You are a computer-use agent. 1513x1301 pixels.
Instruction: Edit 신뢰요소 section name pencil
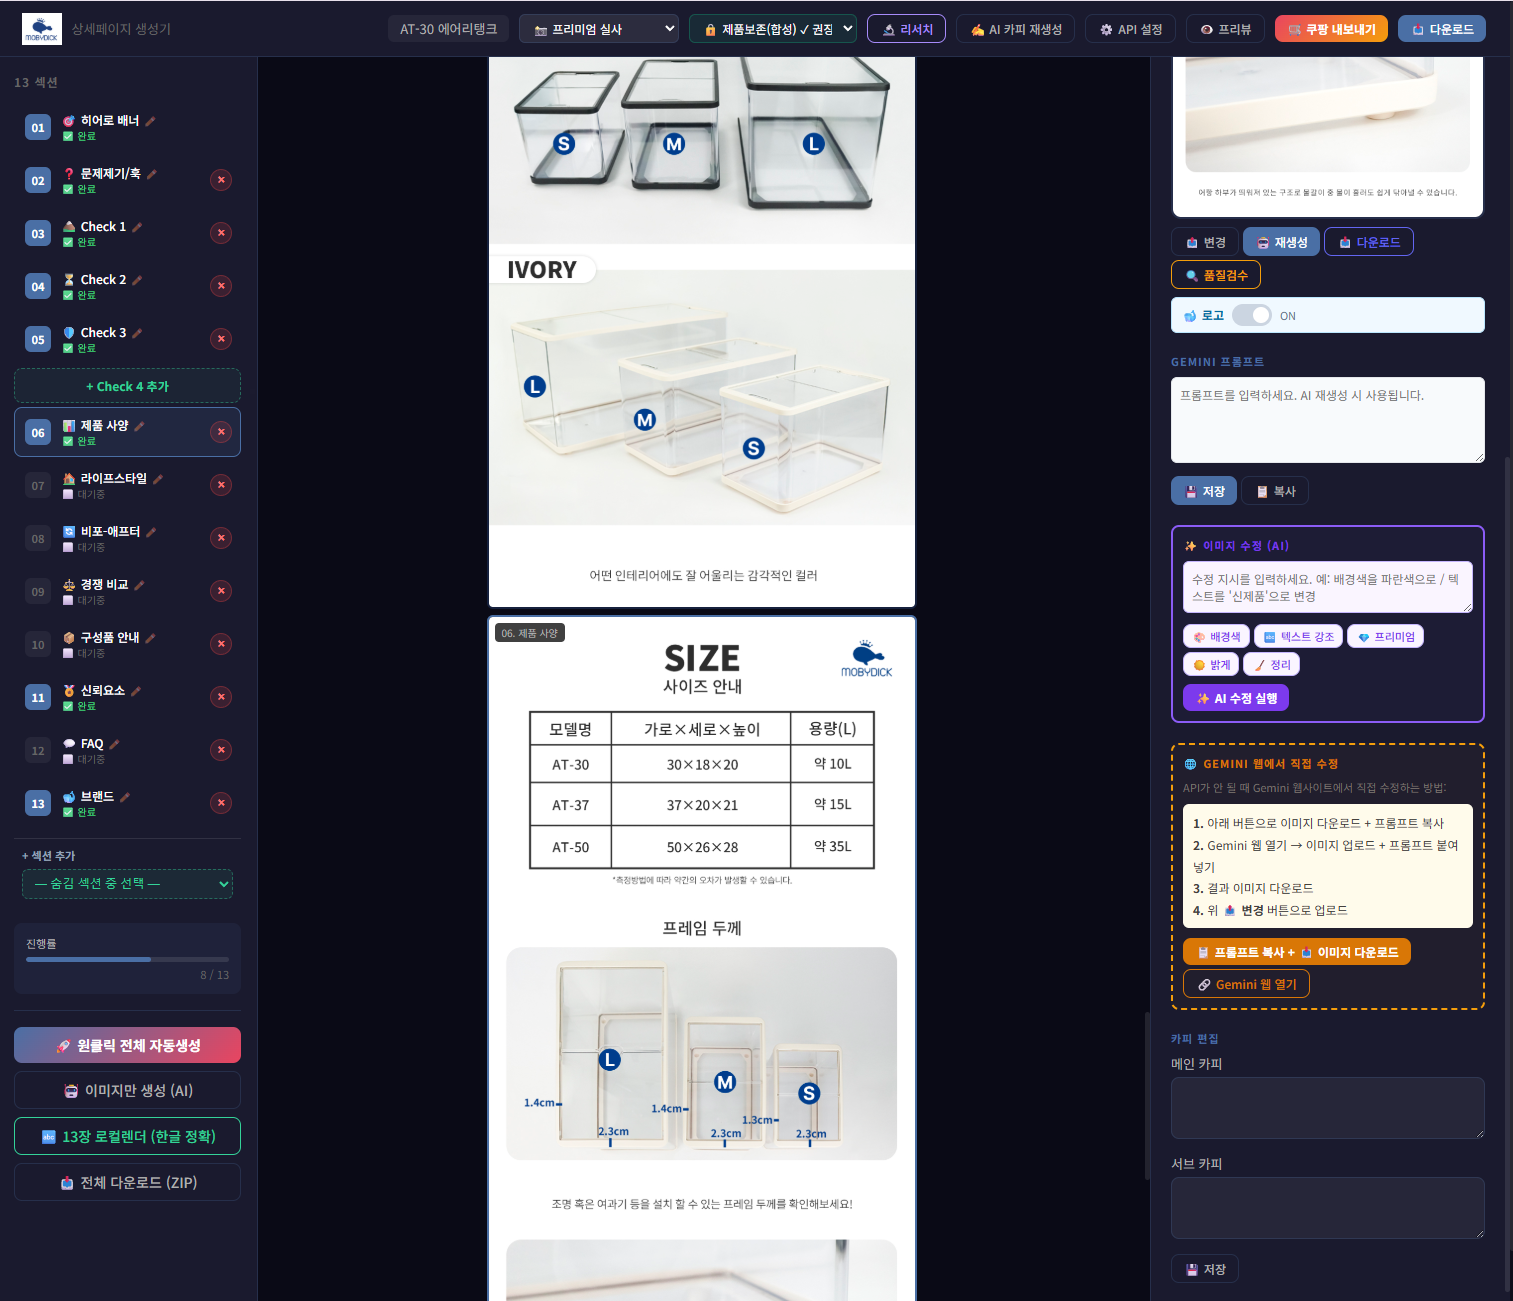click(x=135, y=691)
